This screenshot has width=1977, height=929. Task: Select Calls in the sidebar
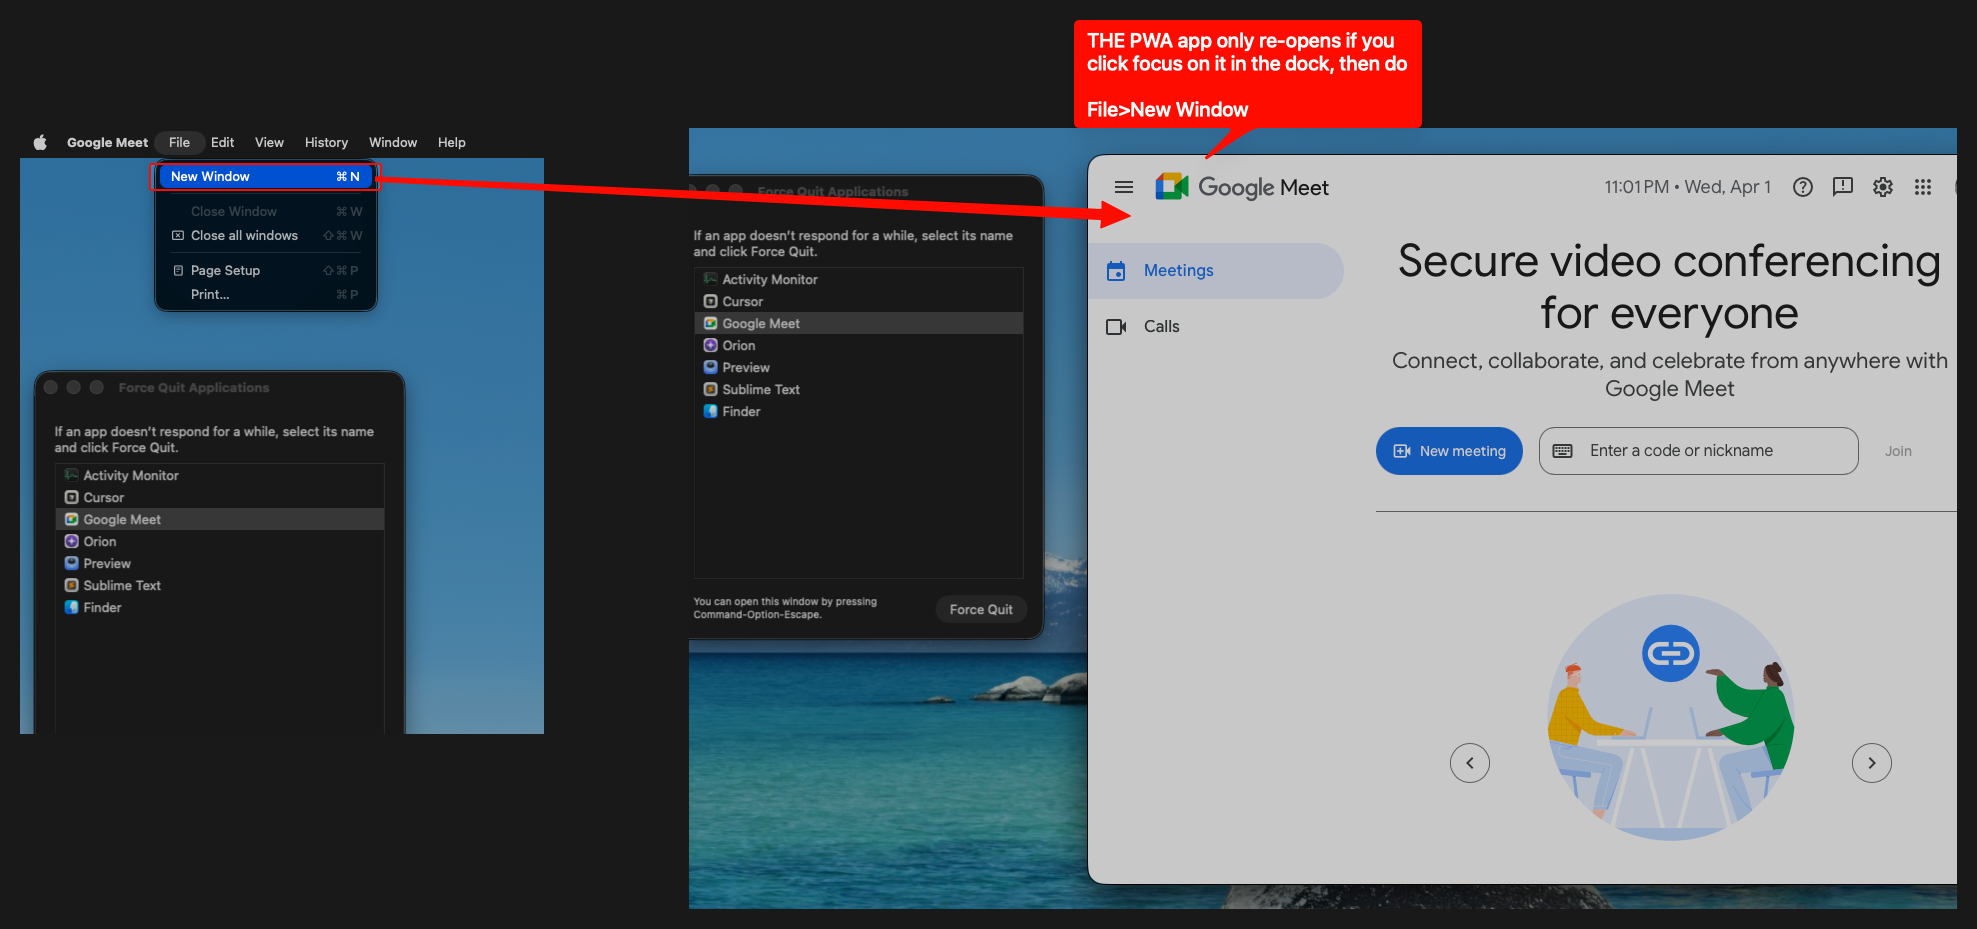coord(1160,327)
